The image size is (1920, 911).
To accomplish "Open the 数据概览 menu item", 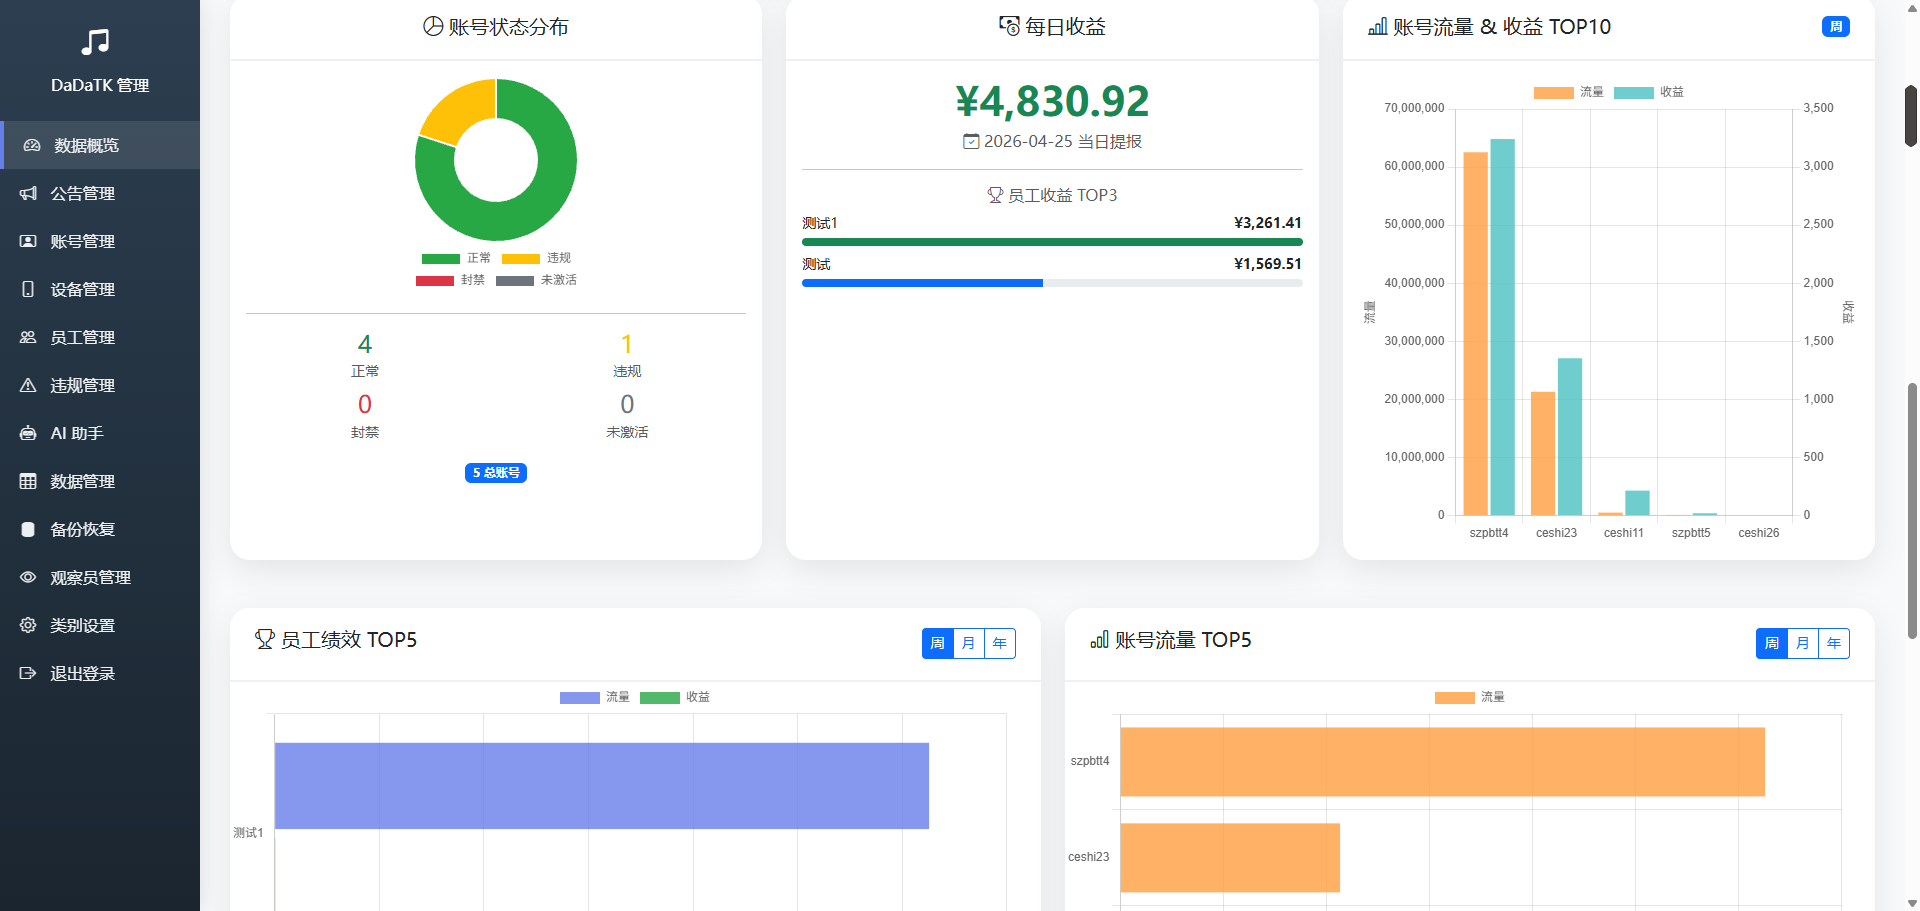I will point(86,145).
